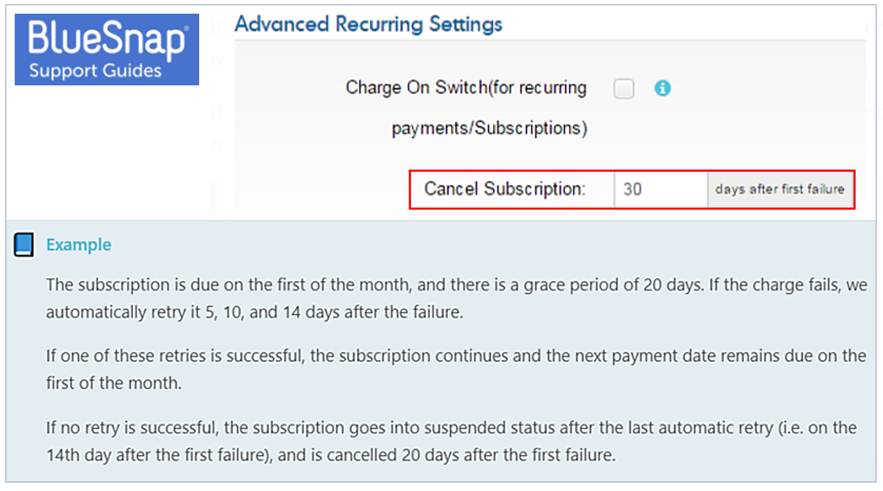The height and width of the screenshot is (491, 883).
Task: Click the line starting 'first of the month.'
Action: tap(116, 382)
